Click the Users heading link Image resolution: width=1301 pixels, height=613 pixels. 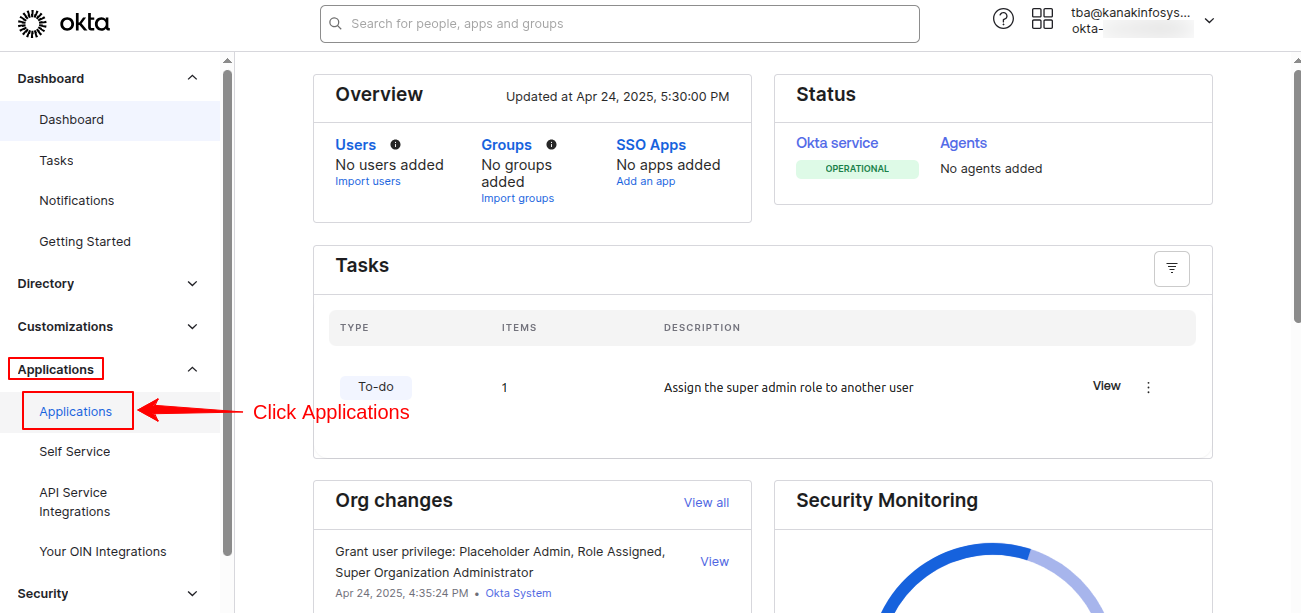(356, 145)
